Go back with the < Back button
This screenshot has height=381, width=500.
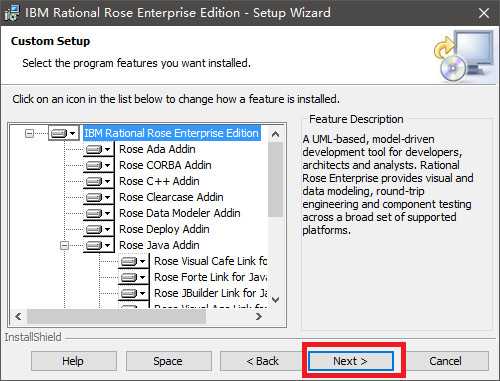262,361
